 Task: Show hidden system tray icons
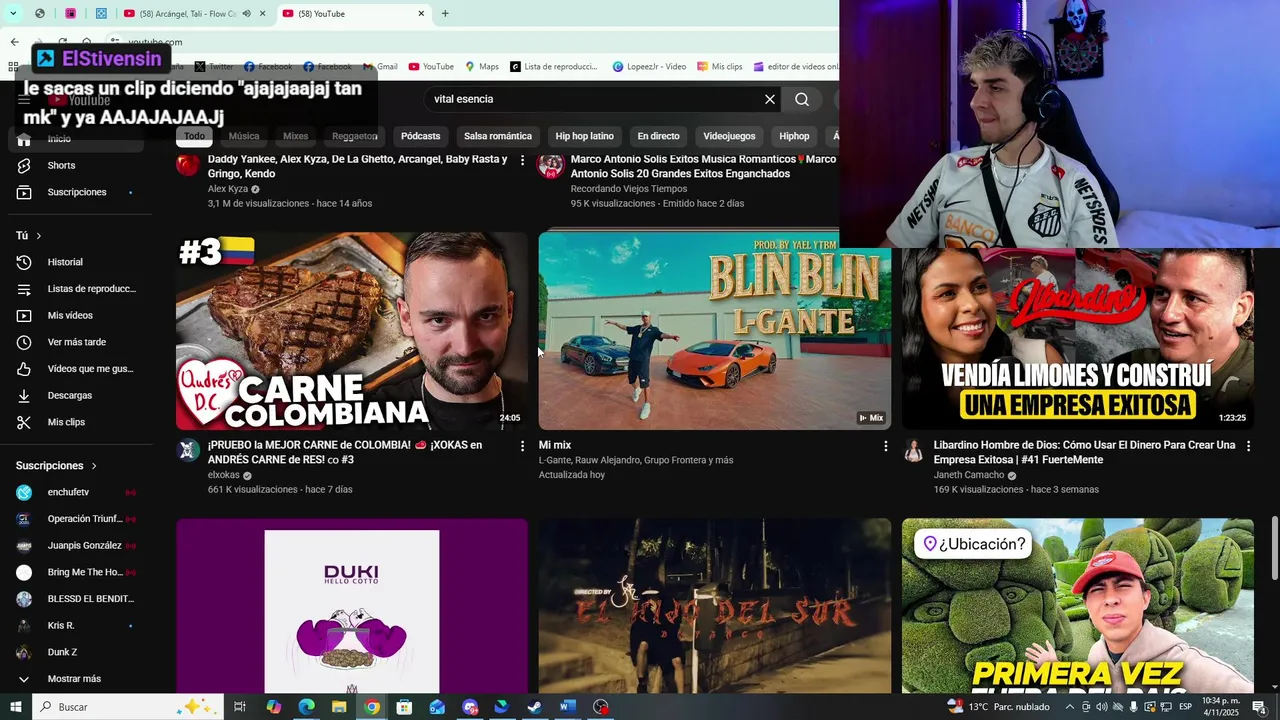click(x=1070, y=707)
